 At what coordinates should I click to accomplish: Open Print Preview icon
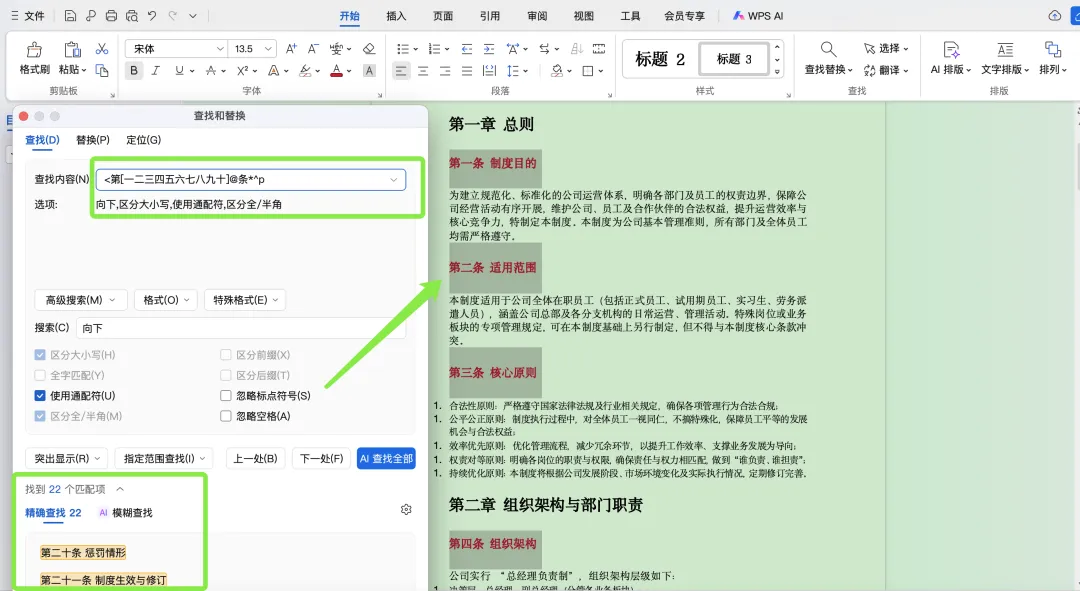(x=132, y=15)
